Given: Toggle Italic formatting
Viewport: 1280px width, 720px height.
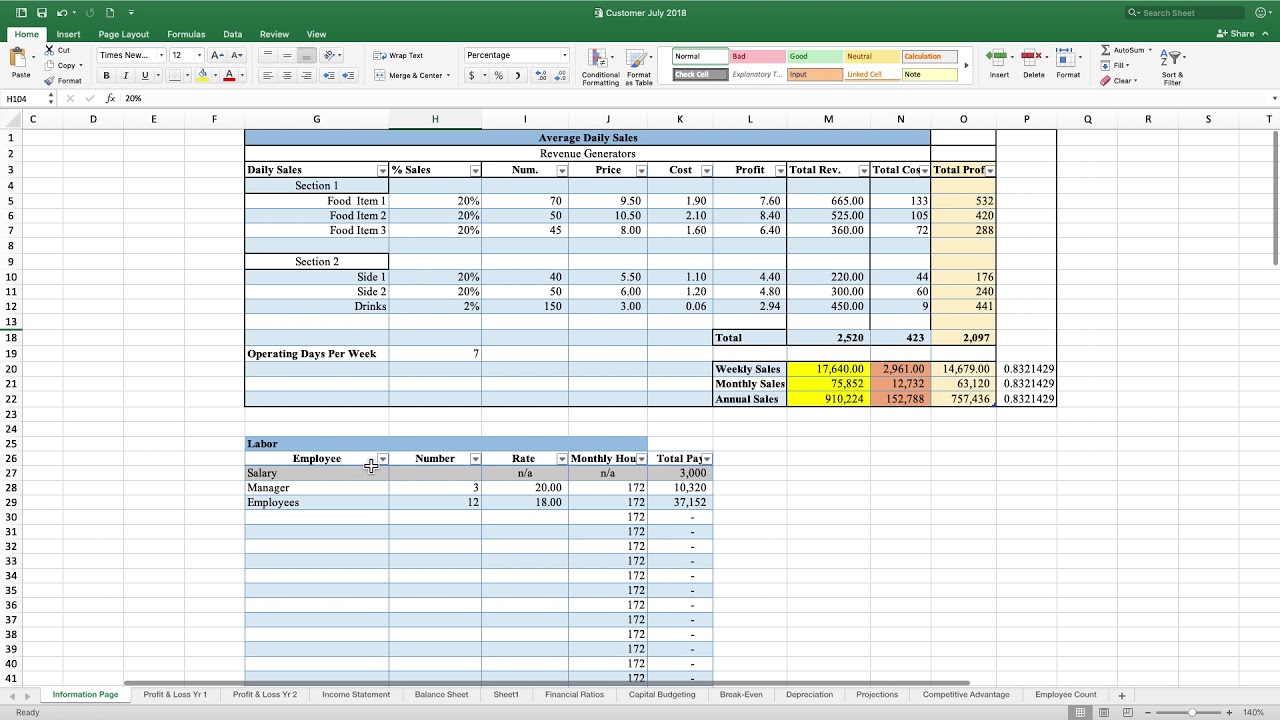Looking at the screenshot, I should pyautogui.click(x=125, y=75).
